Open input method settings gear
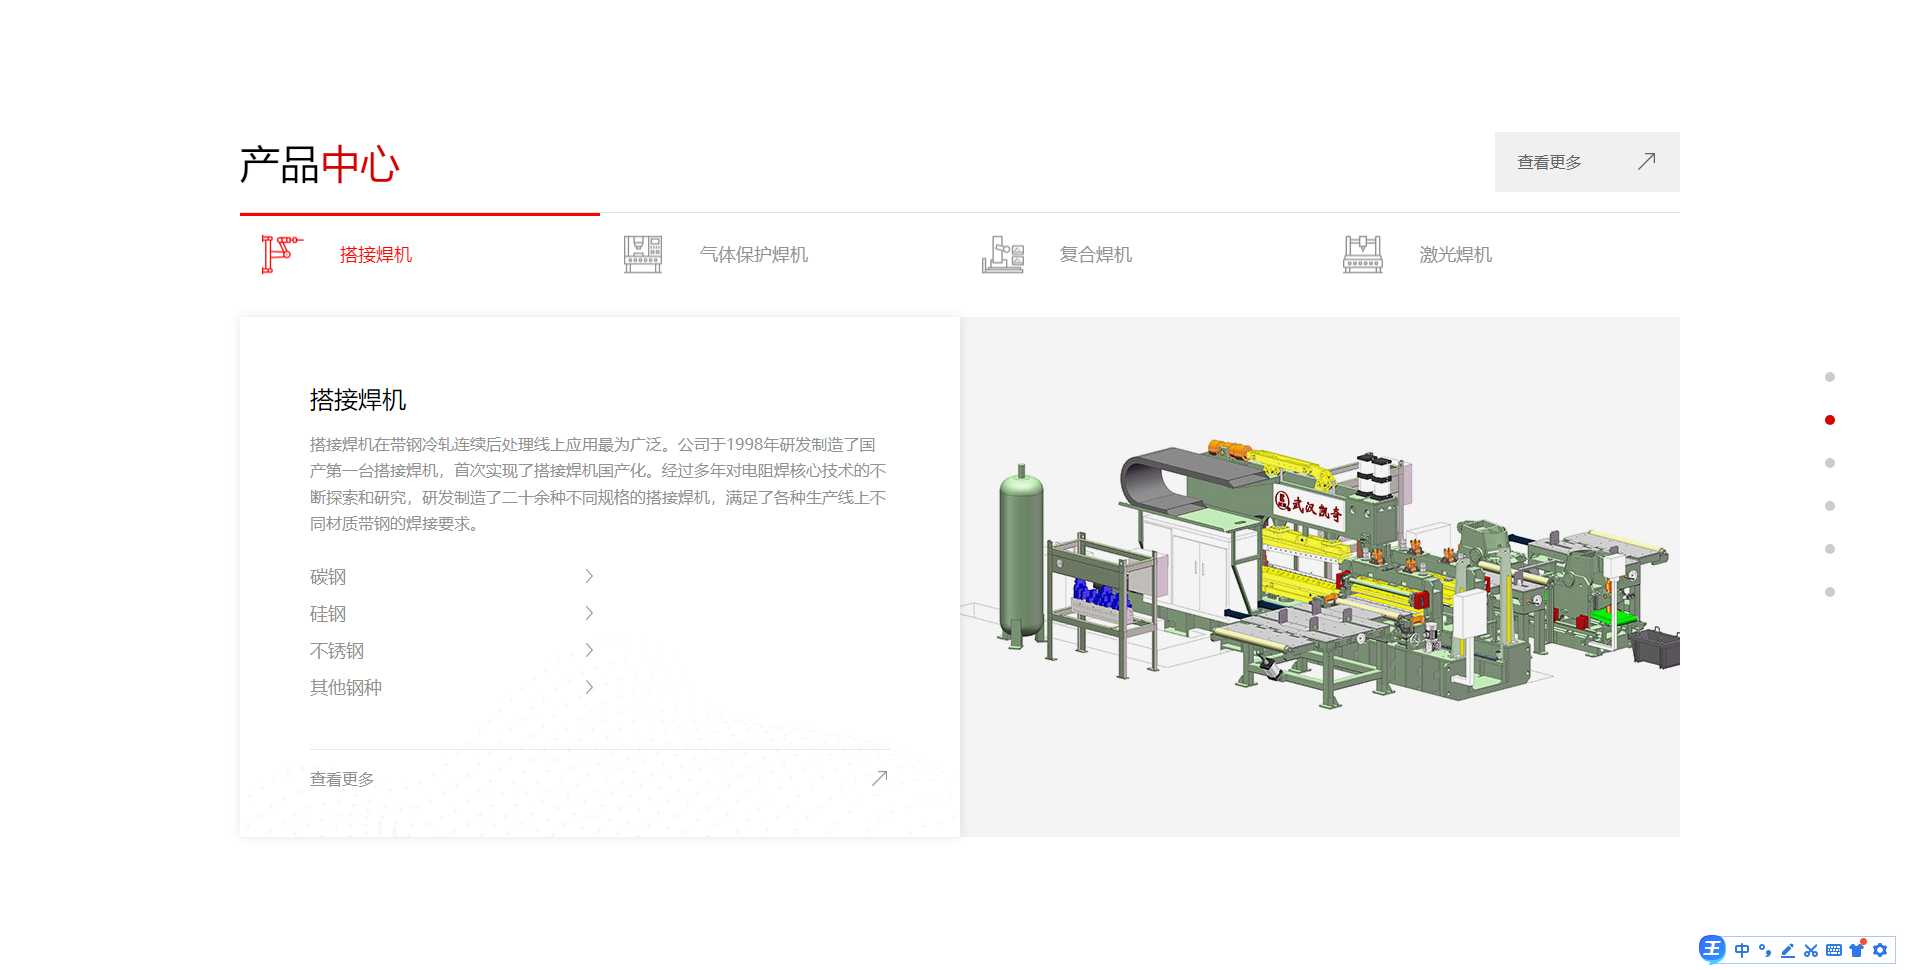The height and width of the screenshot is (969, 1920). pyautogui.click(x=1880, y=950)
